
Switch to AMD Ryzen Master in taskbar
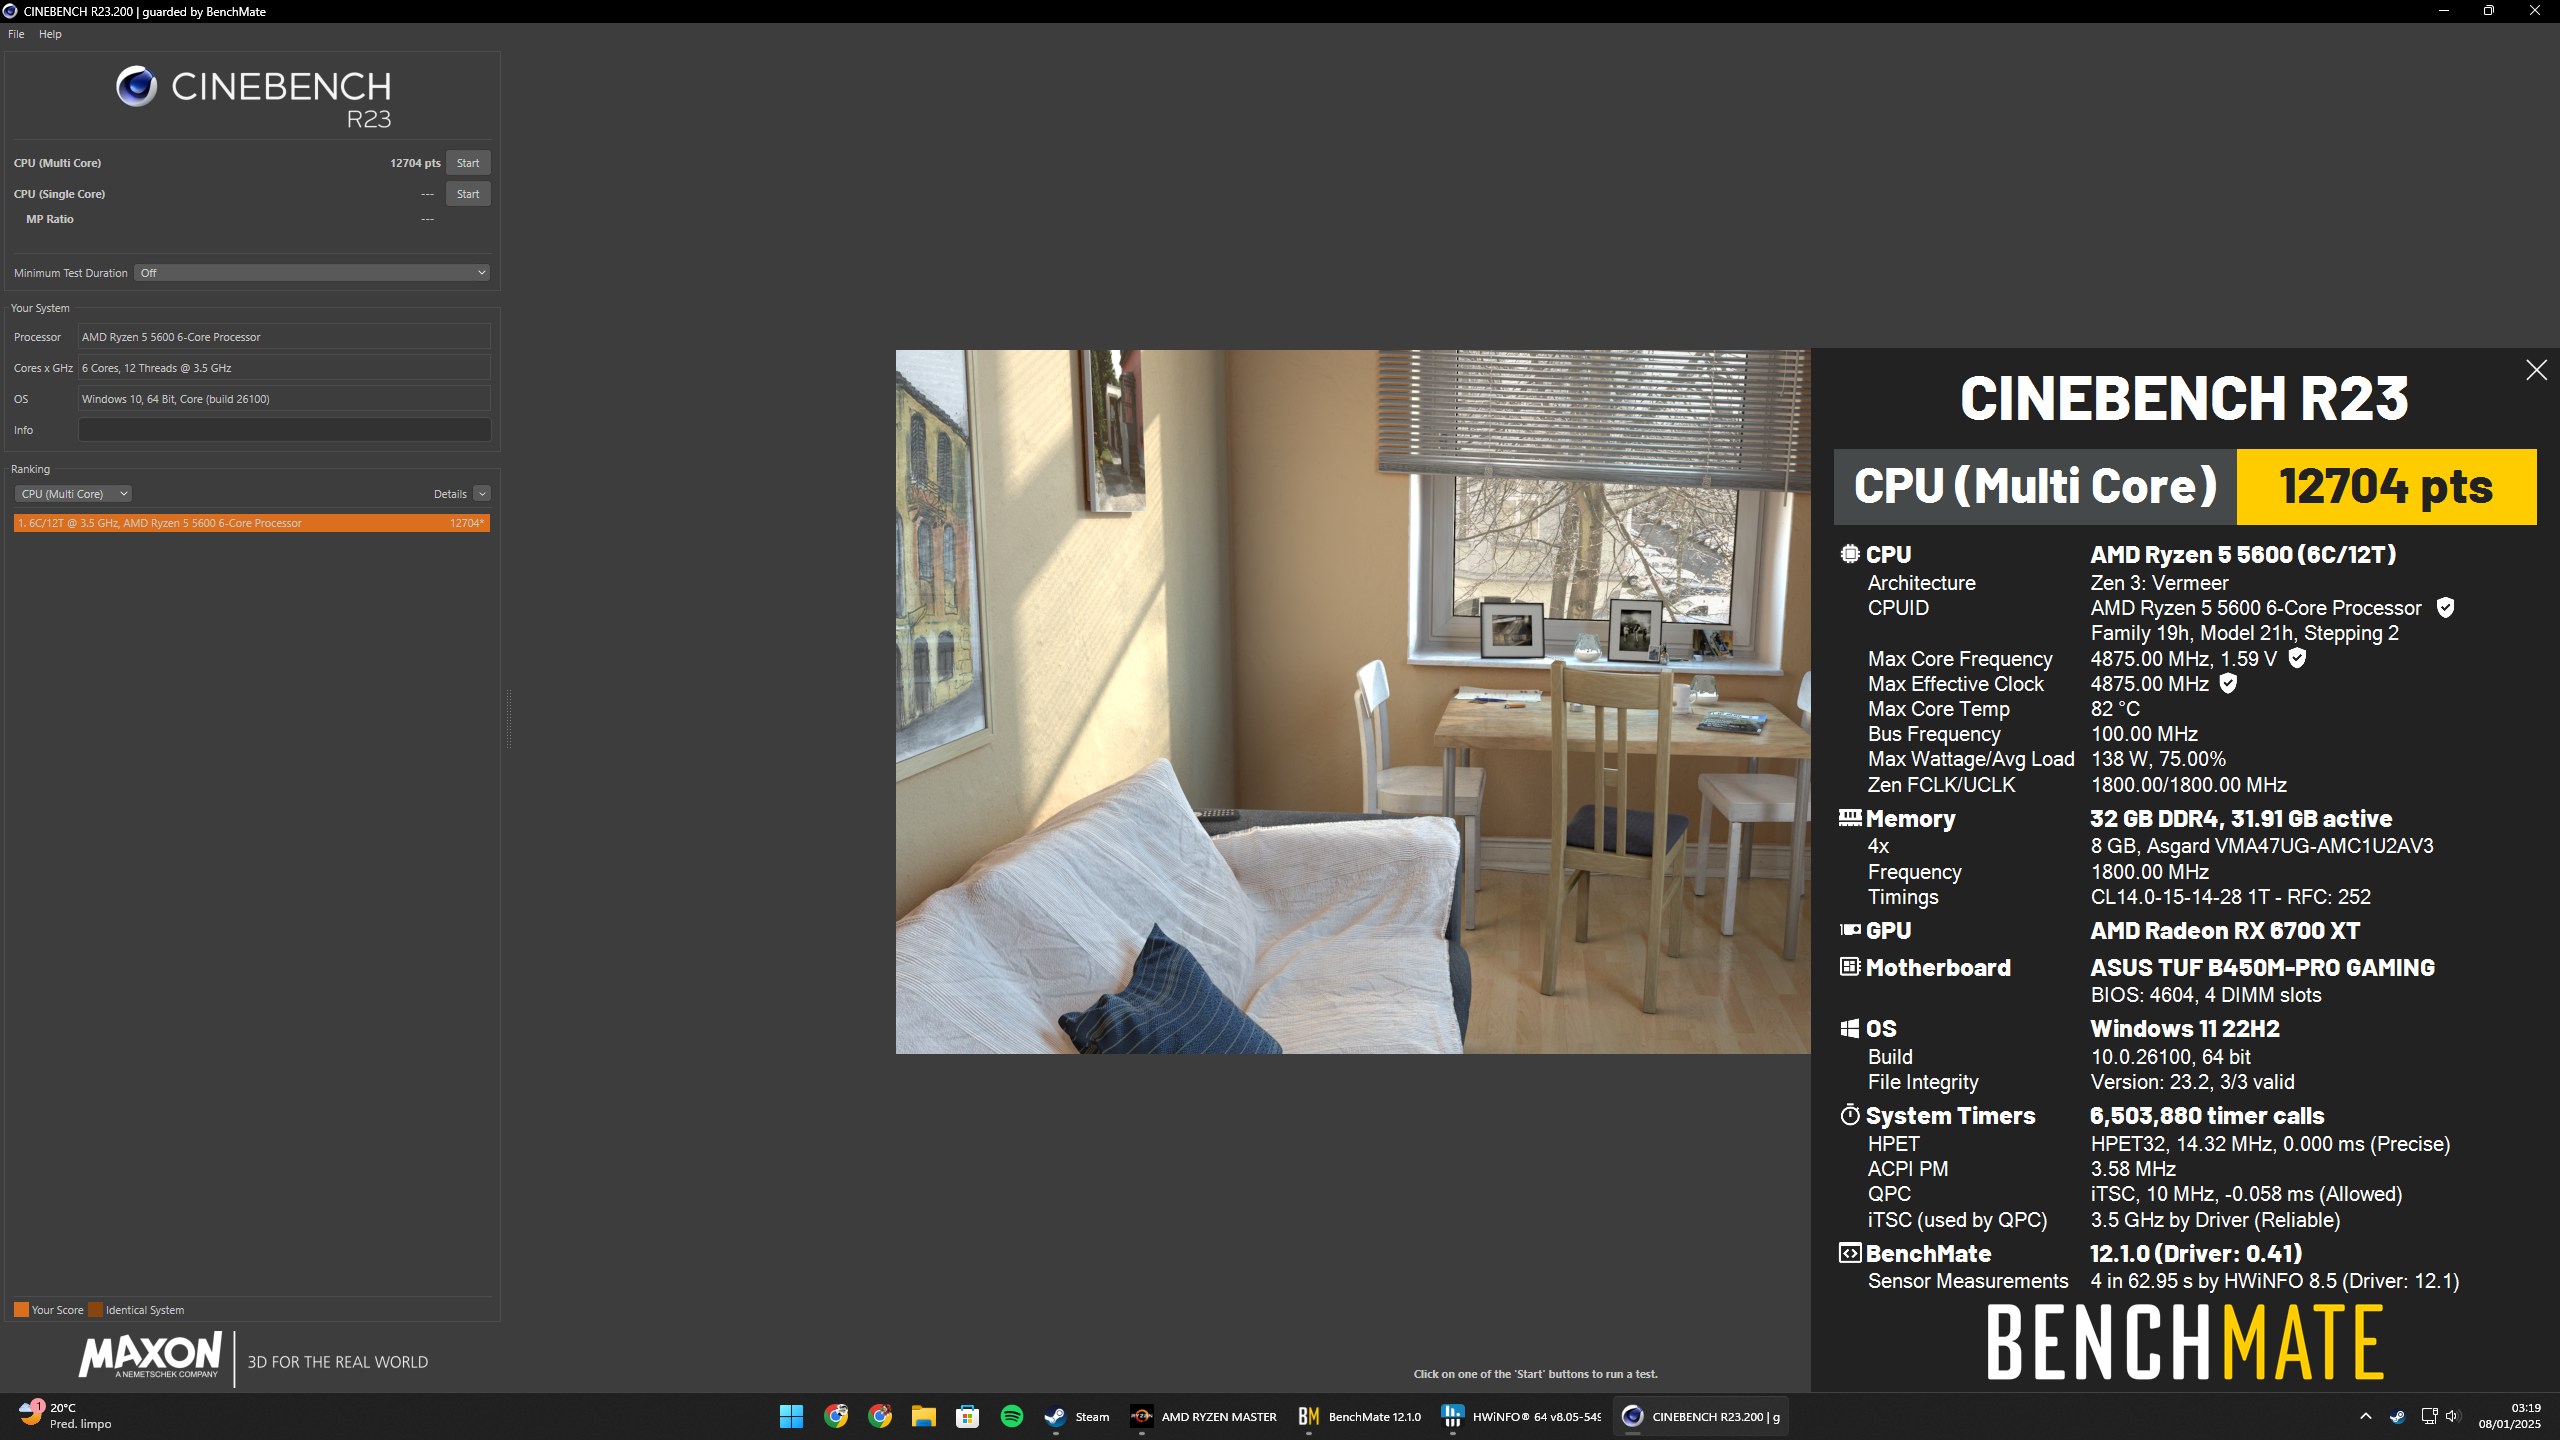(1203, 1416)
